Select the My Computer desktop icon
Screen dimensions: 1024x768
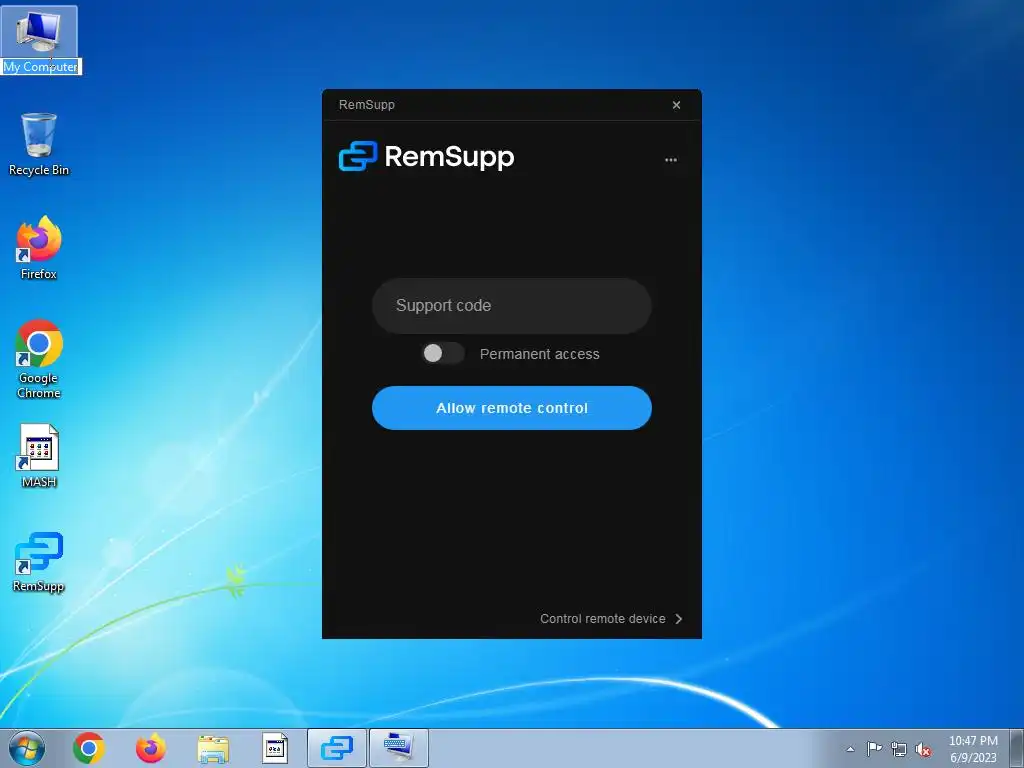[39, 40]
